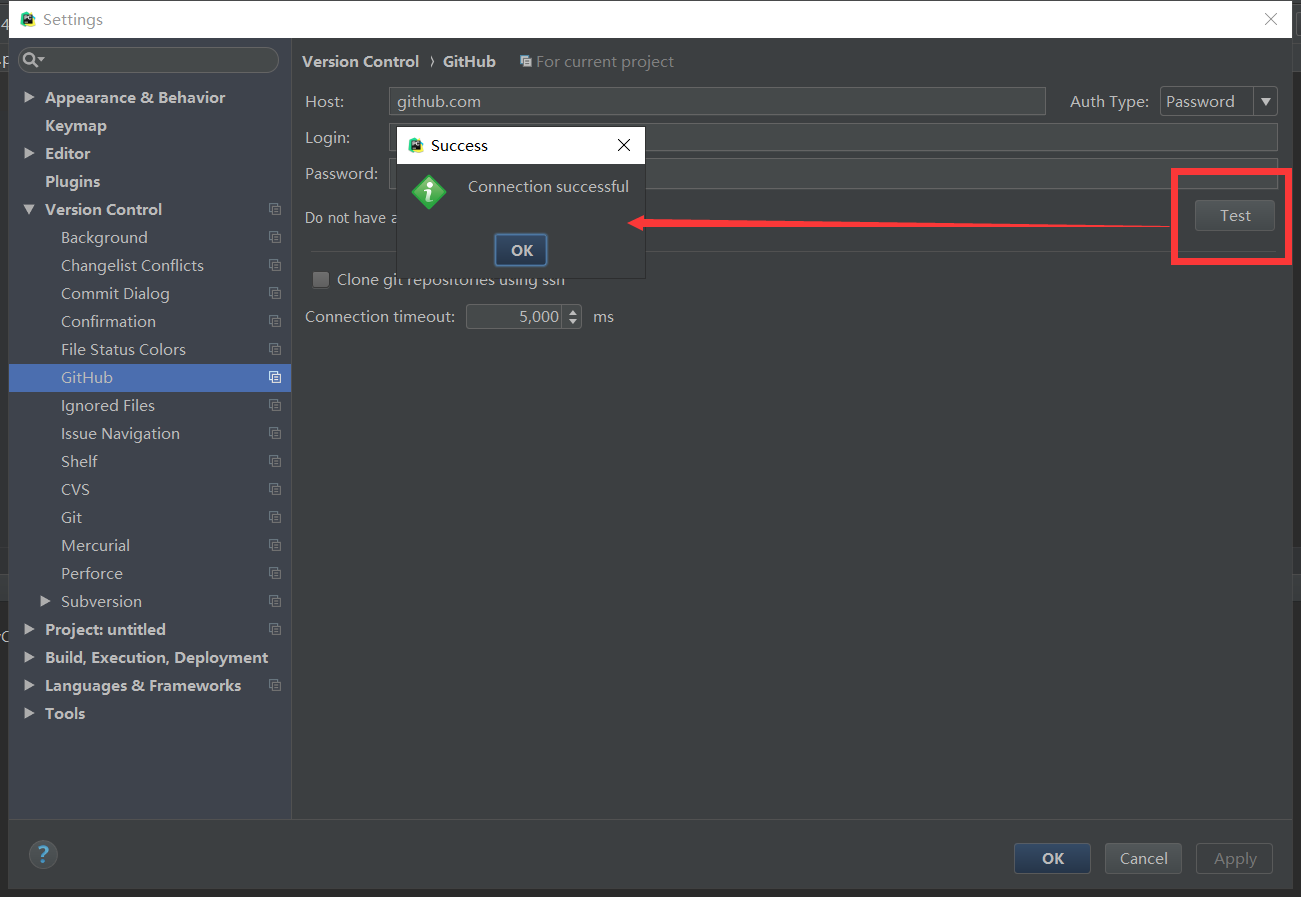This screenshot has width=1301, height=897.
Task: Select Commit Dialog in the settings tree
Action: coord(115,293)
